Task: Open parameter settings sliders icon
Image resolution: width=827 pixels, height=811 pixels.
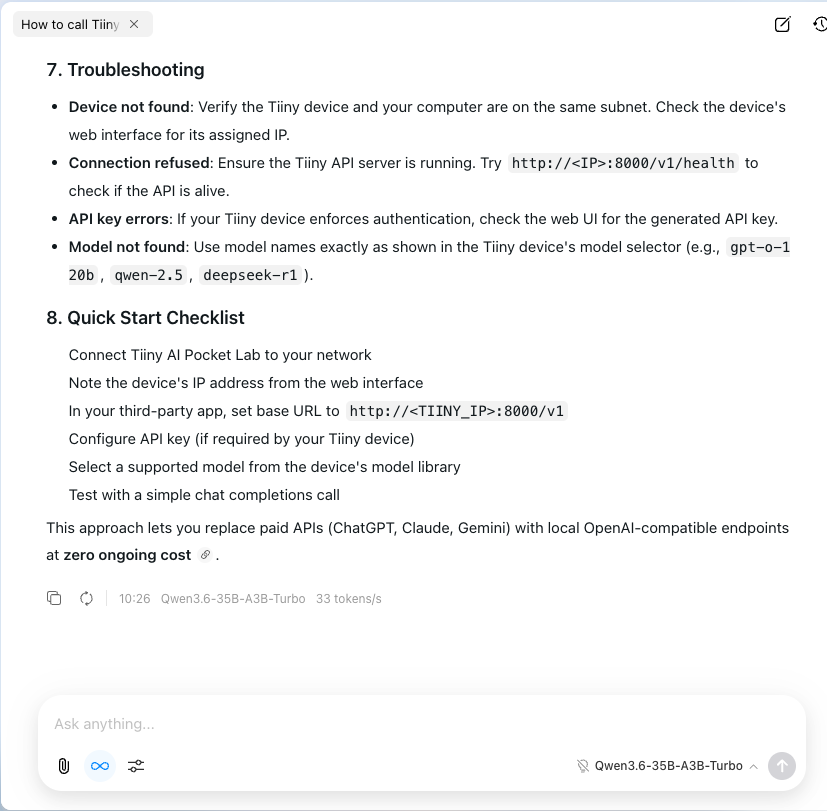Action: pyautogui.click(x=136, y=766)
